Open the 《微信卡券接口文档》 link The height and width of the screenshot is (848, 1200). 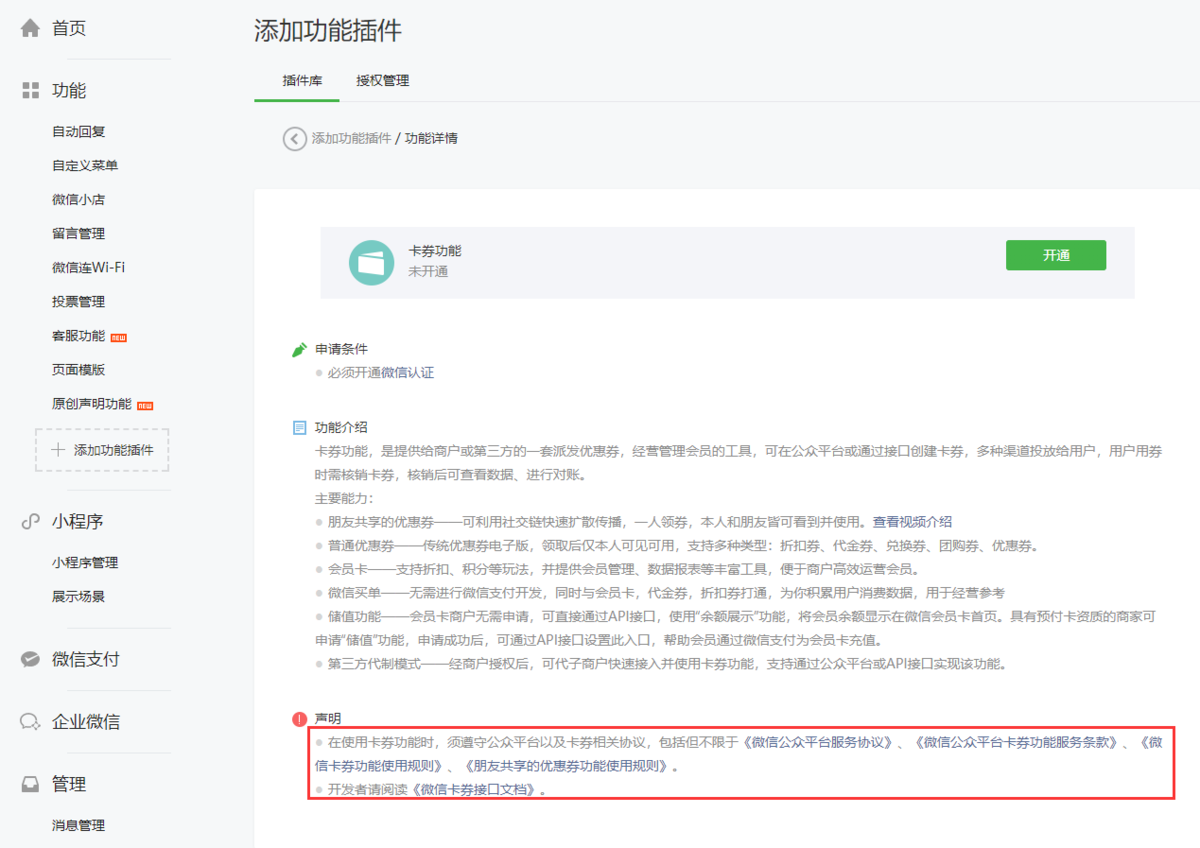click(x=476, y=789)
